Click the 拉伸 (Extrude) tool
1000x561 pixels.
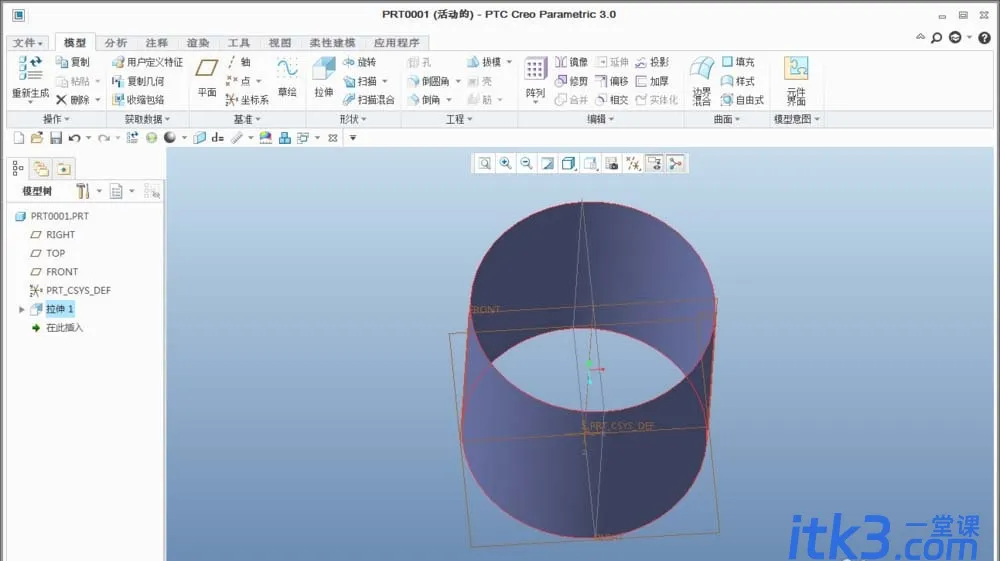point(324,78)
